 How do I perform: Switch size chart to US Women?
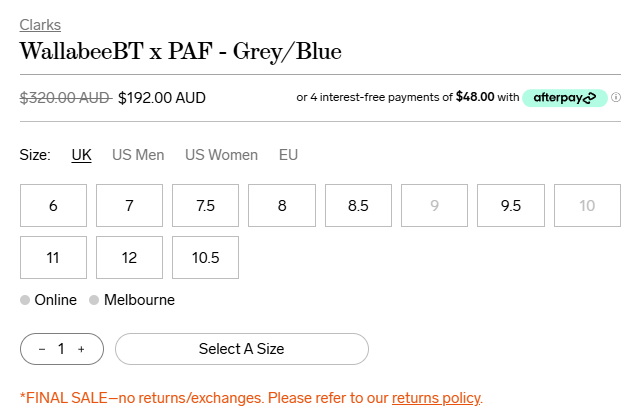pyautogui.click(x=221, y=155)
